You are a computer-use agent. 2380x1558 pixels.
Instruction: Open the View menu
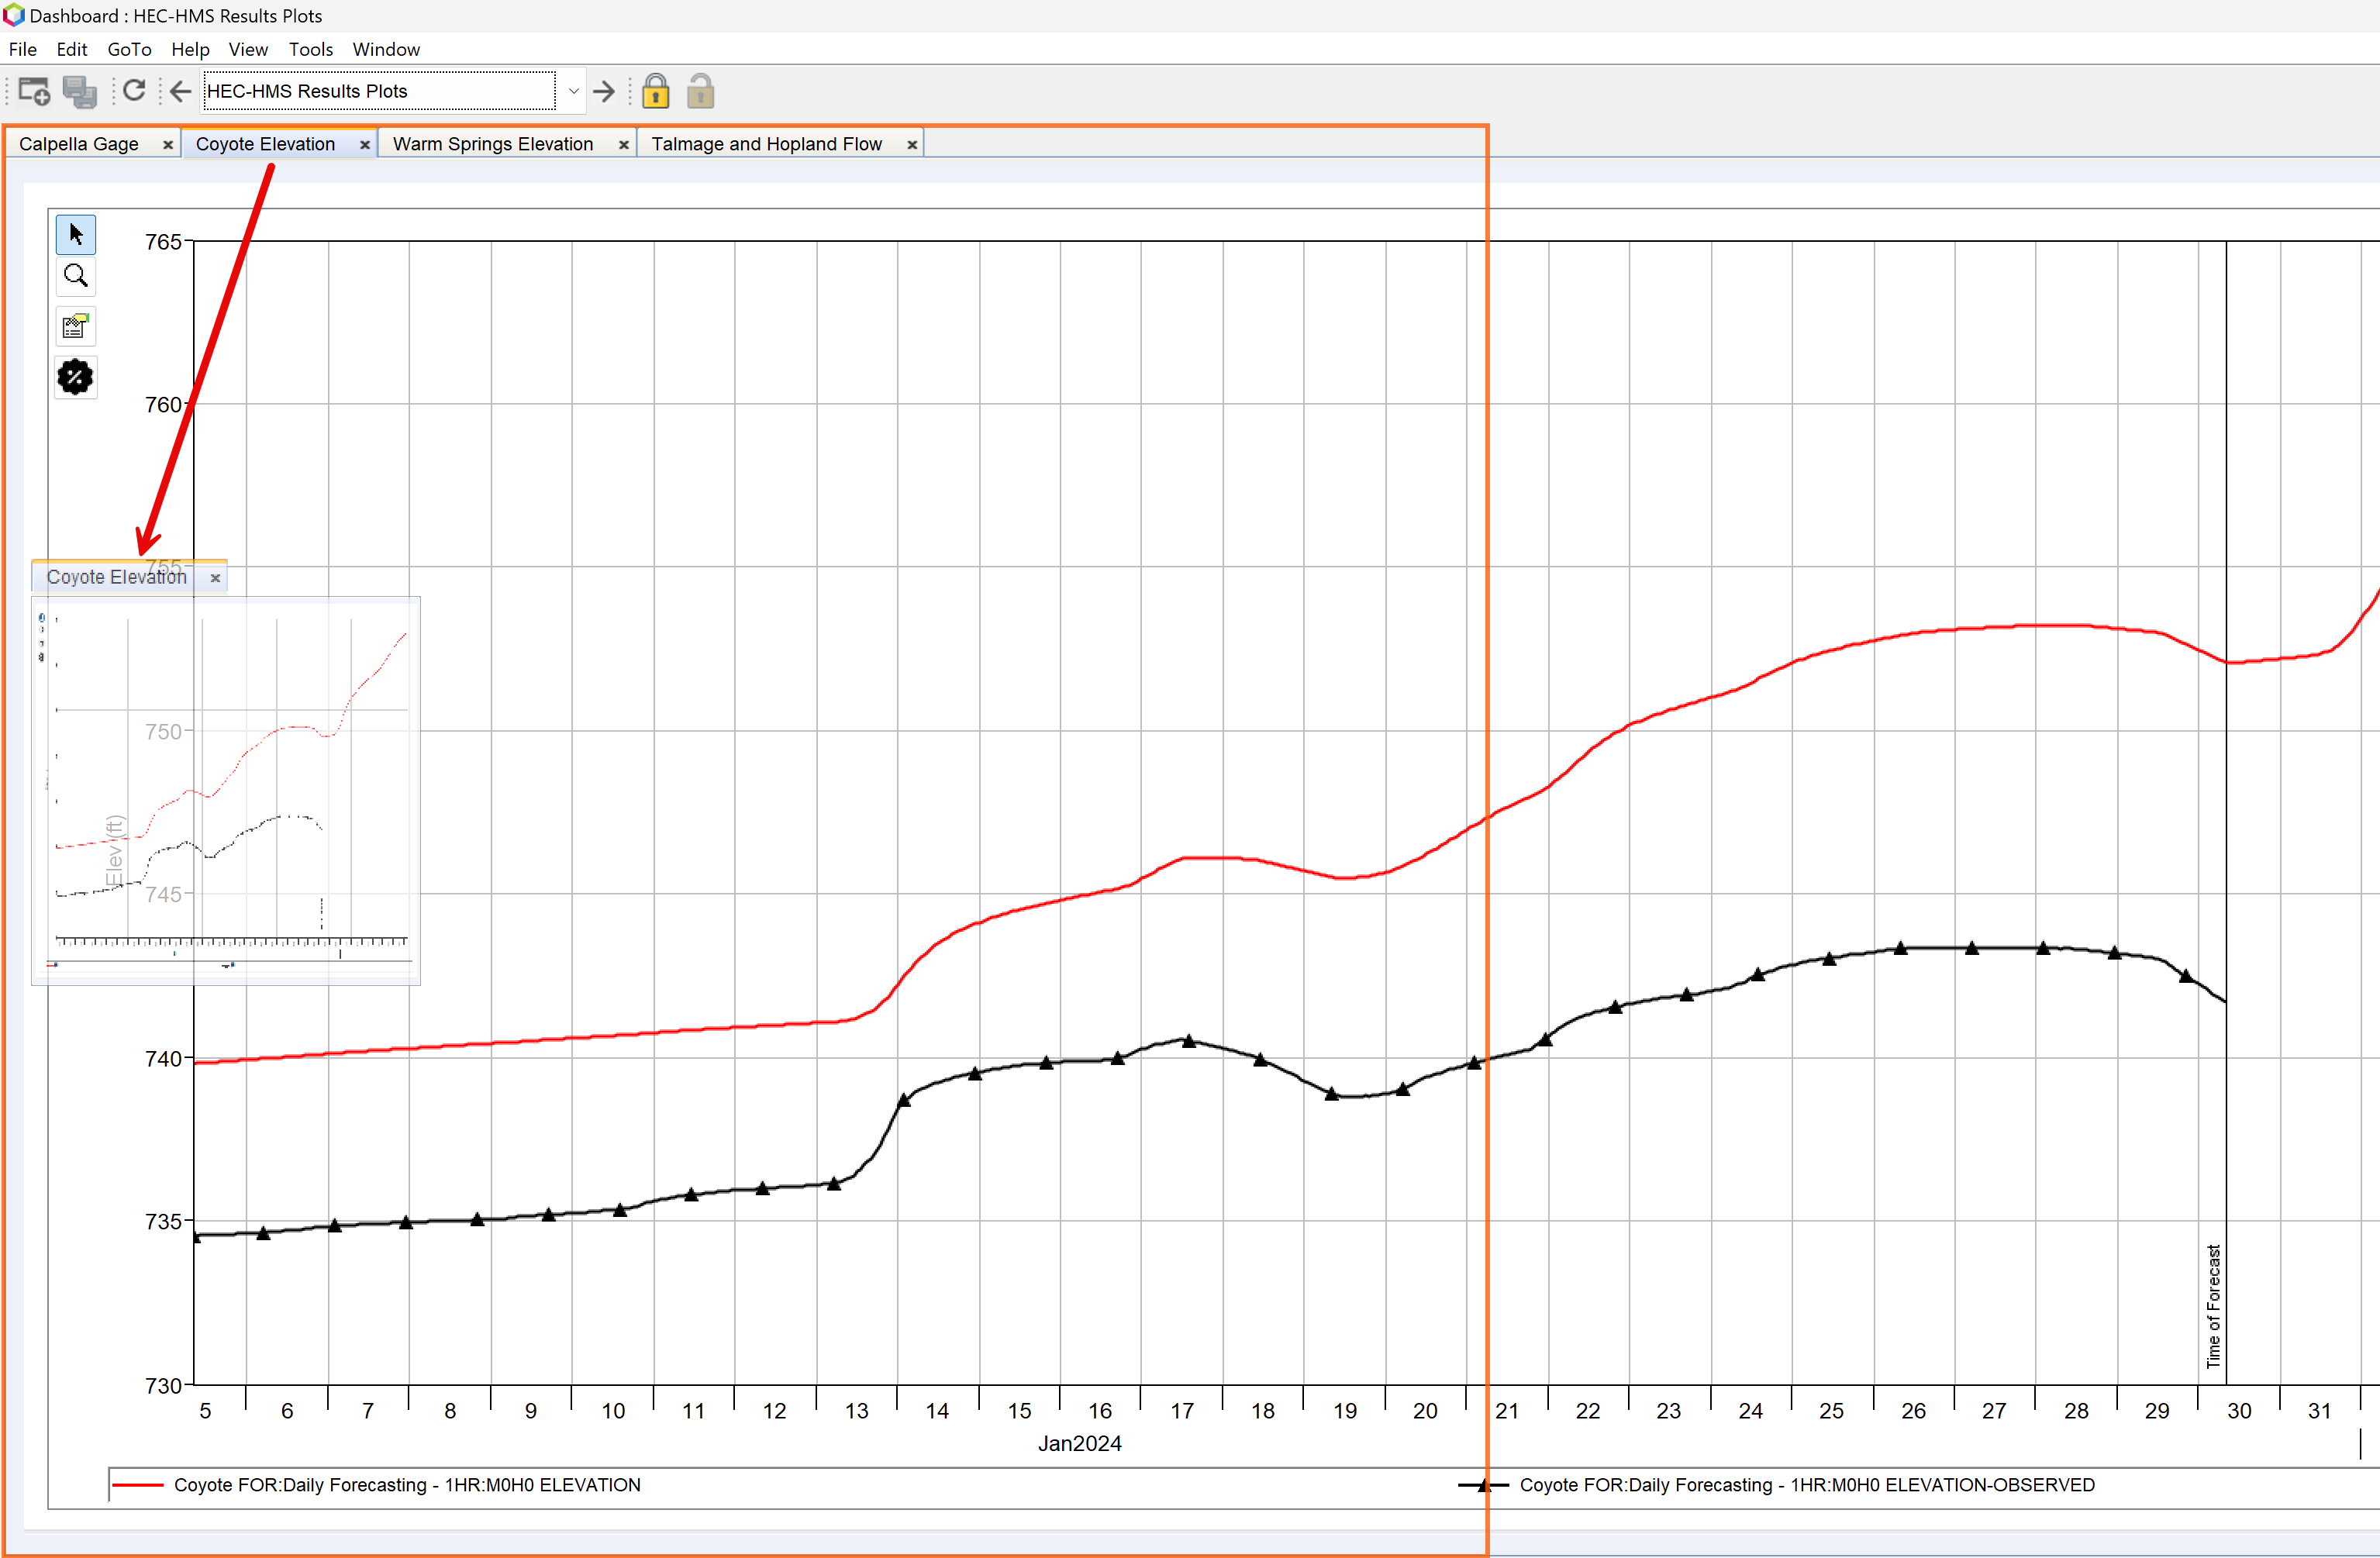pyautogui.click(x=248, y=49)
